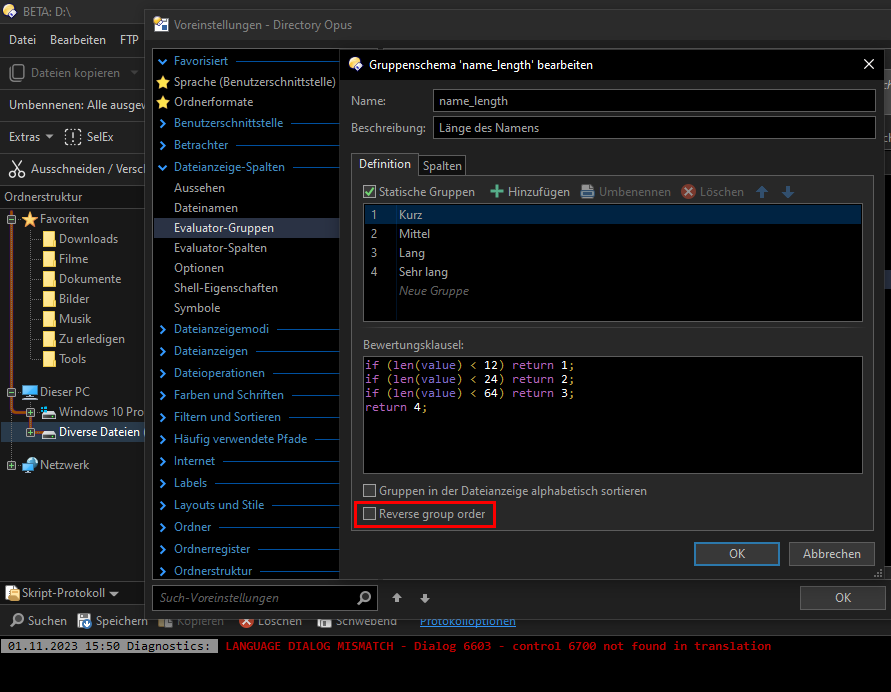891x692 pixels.
Task: Click the Favoriten star icon in tree
Action: (x=30, y=219)
